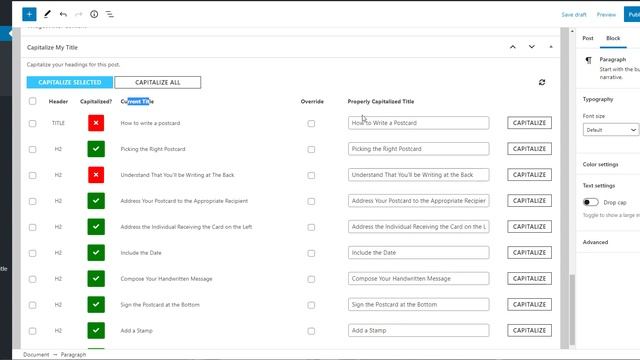Click green check for Compose Your Handwritten Message
640x360 pixels.
pos(96,278)
